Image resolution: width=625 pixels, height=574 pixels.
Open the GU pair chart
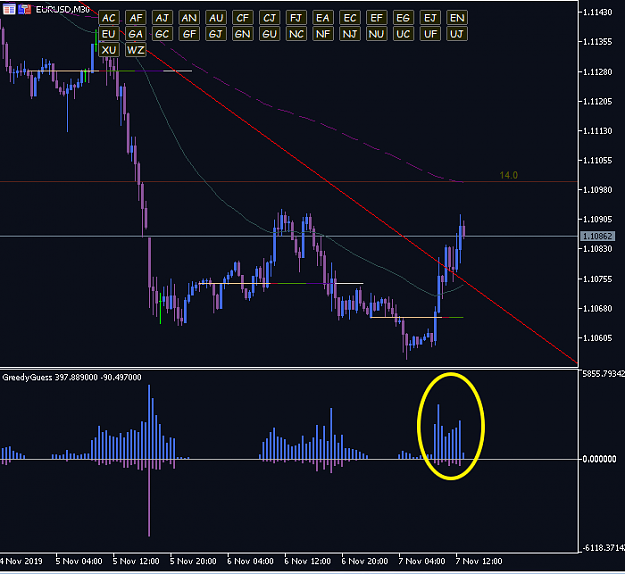[x=269, y=34]
